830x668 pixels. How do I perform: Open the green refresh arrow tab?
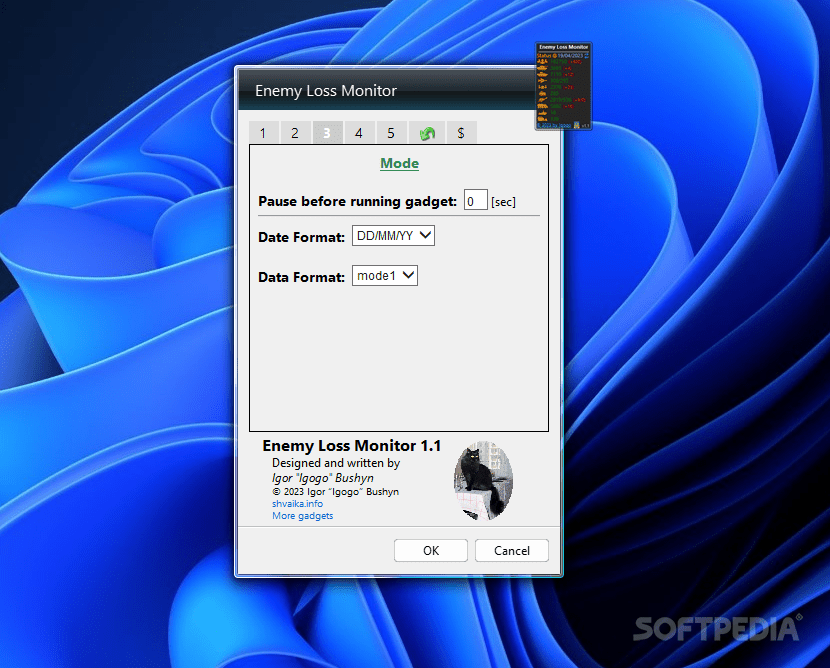coord(427,133)
